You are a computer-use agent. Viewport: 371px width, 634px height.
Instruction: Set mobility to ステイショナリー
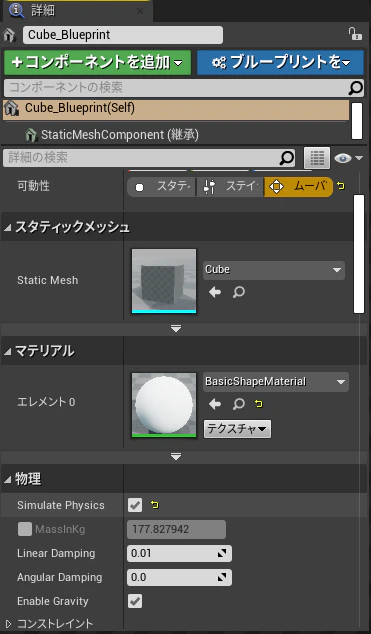pyautogui.click(x=230, y=187)
